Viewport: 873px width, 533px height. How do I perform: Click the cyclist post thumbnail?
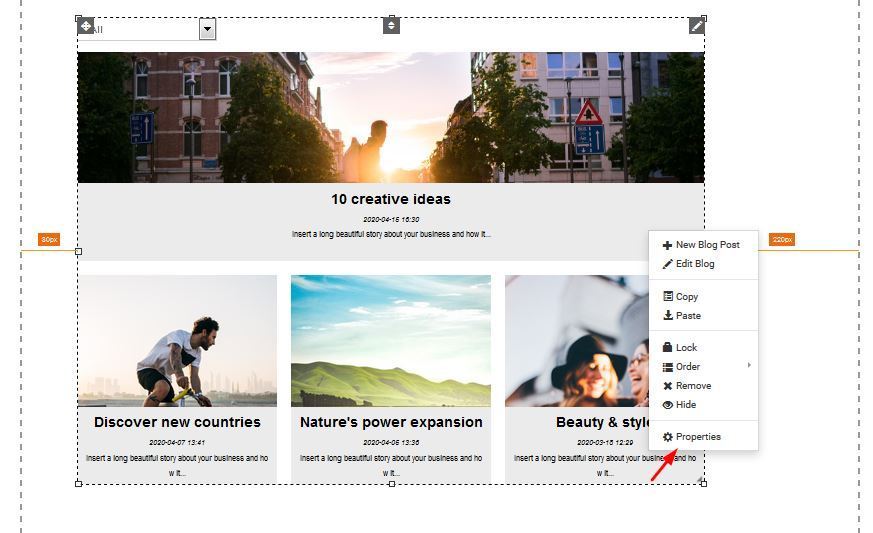(177, 340)
